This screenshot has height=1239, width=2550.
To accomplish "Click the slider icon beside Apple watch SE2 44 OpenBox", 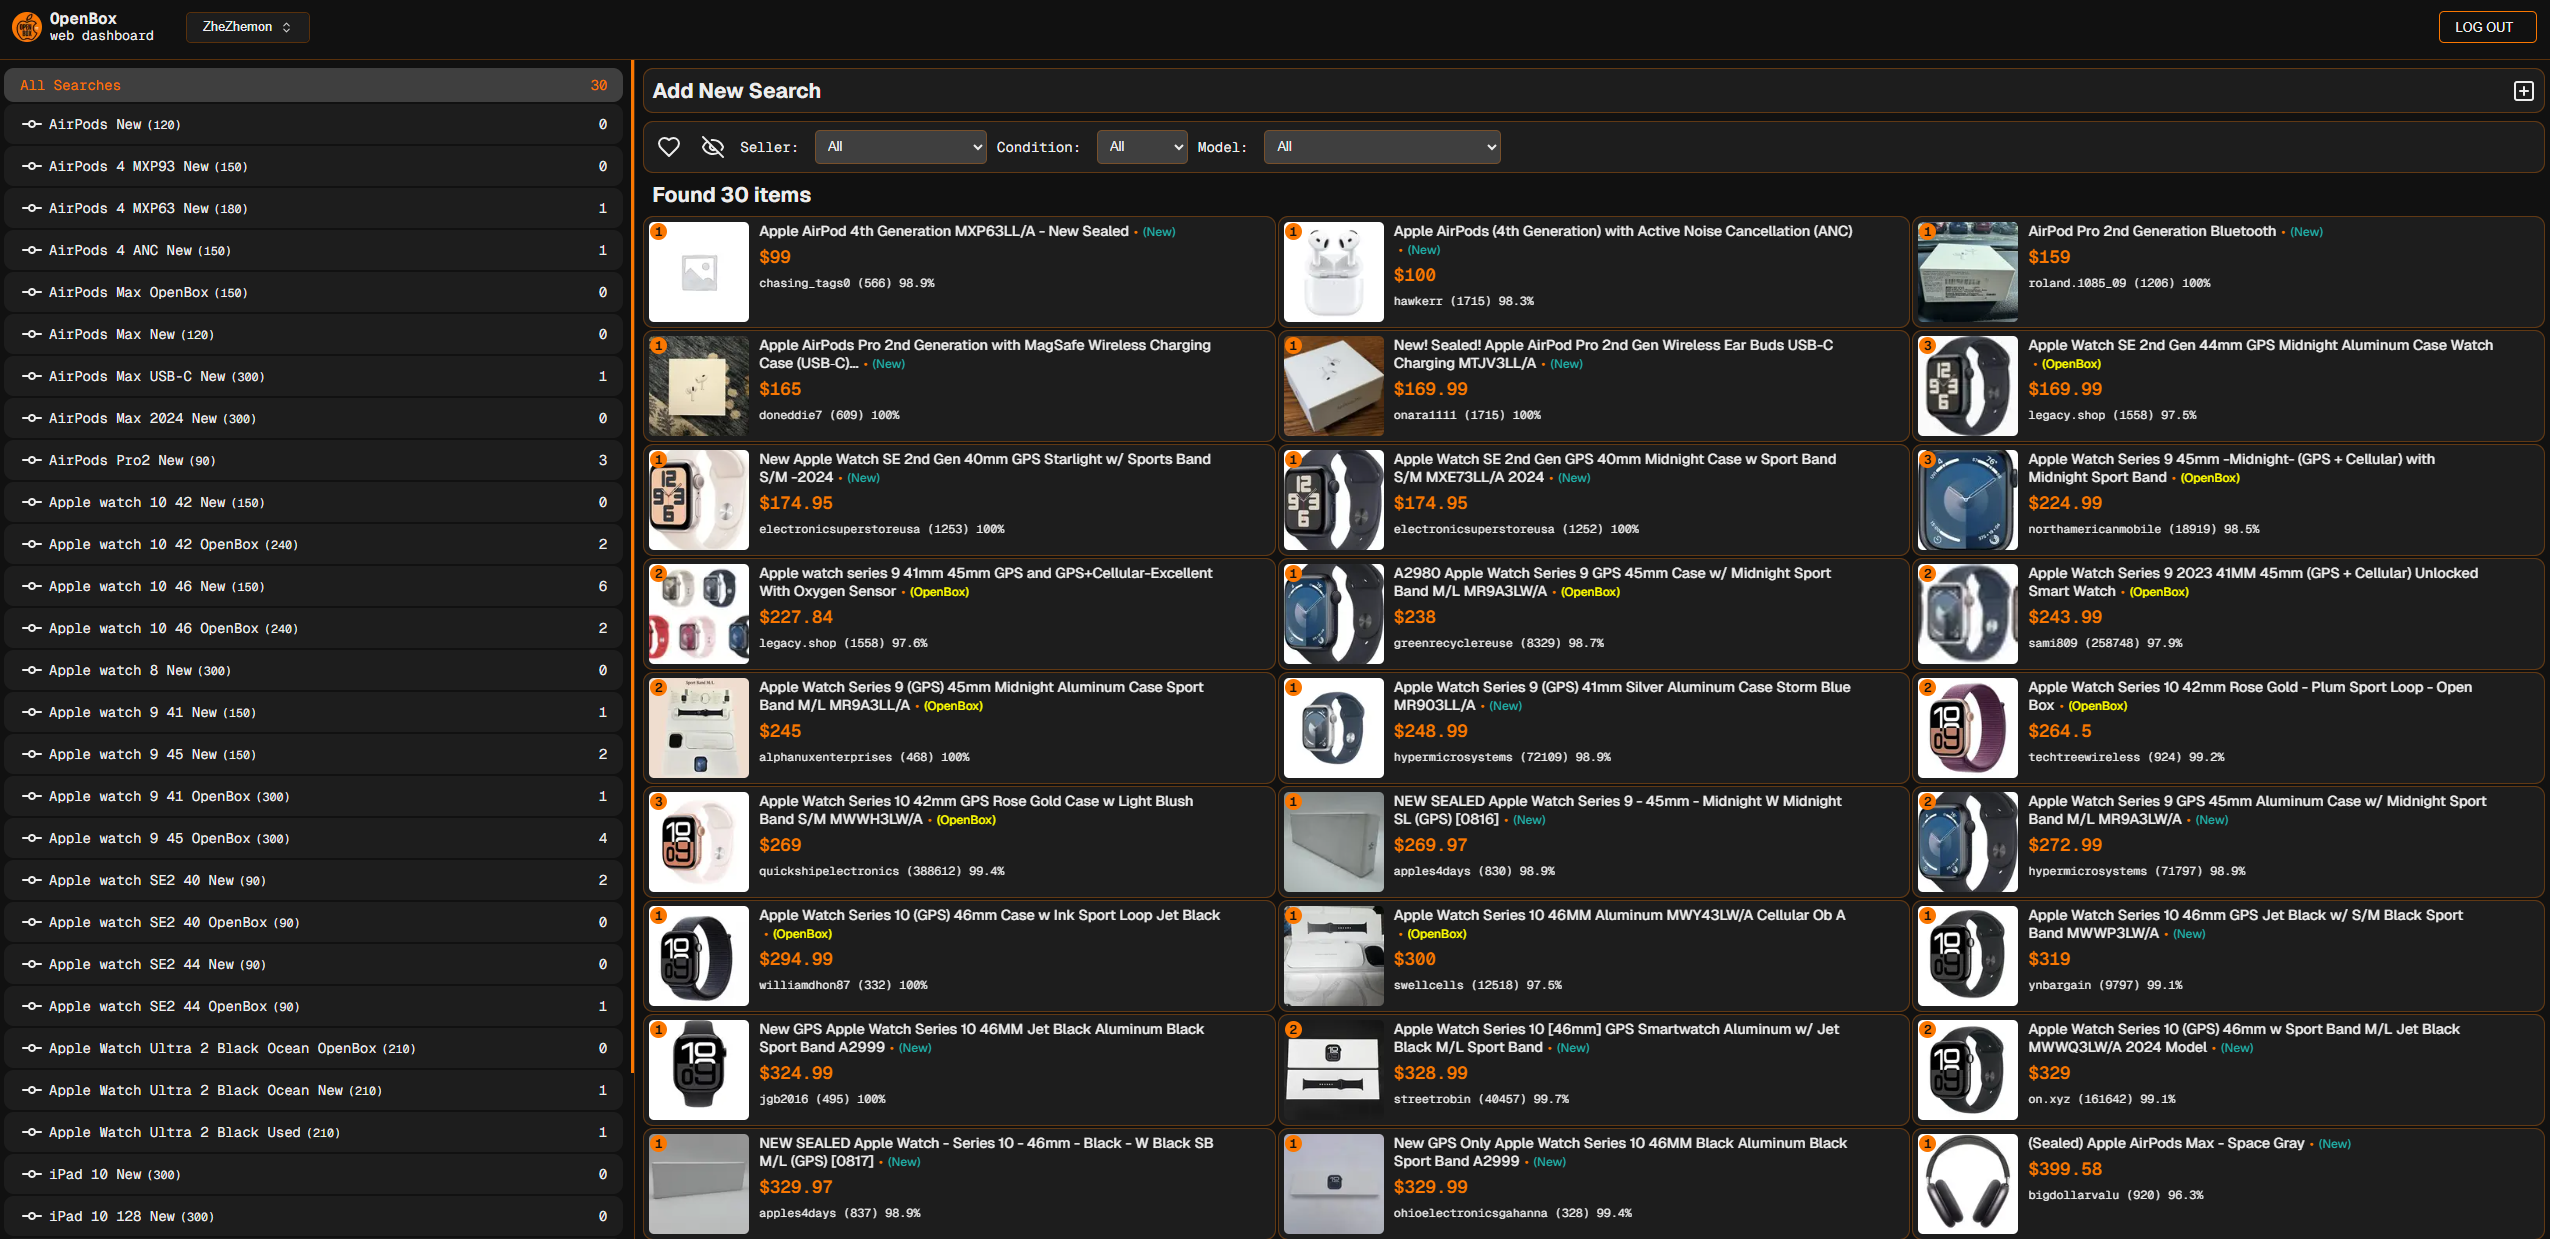I will click(32, 1006).
